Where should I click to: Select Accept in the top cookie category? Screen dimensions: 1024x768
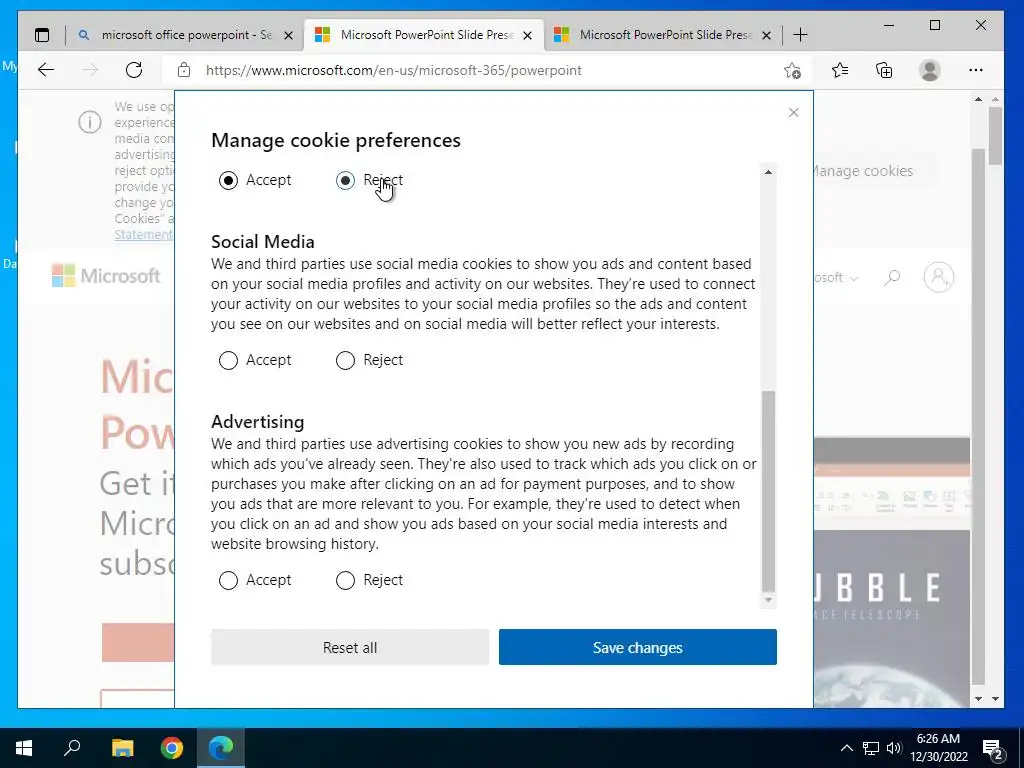coord(229,180)
